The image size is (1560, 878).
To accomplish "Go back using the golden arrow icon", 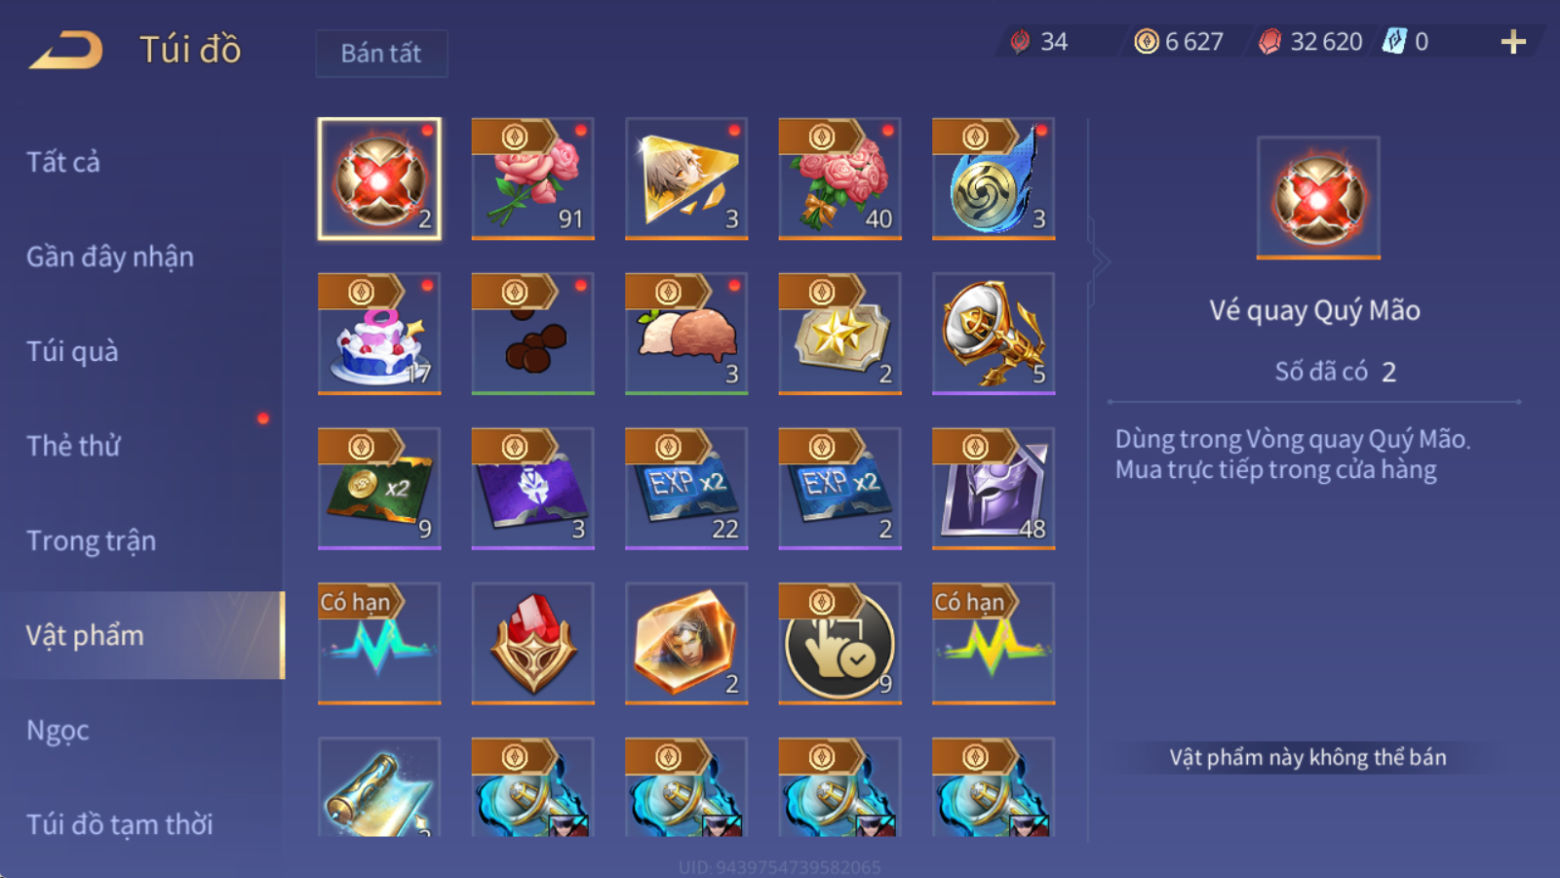I will 66,50.
